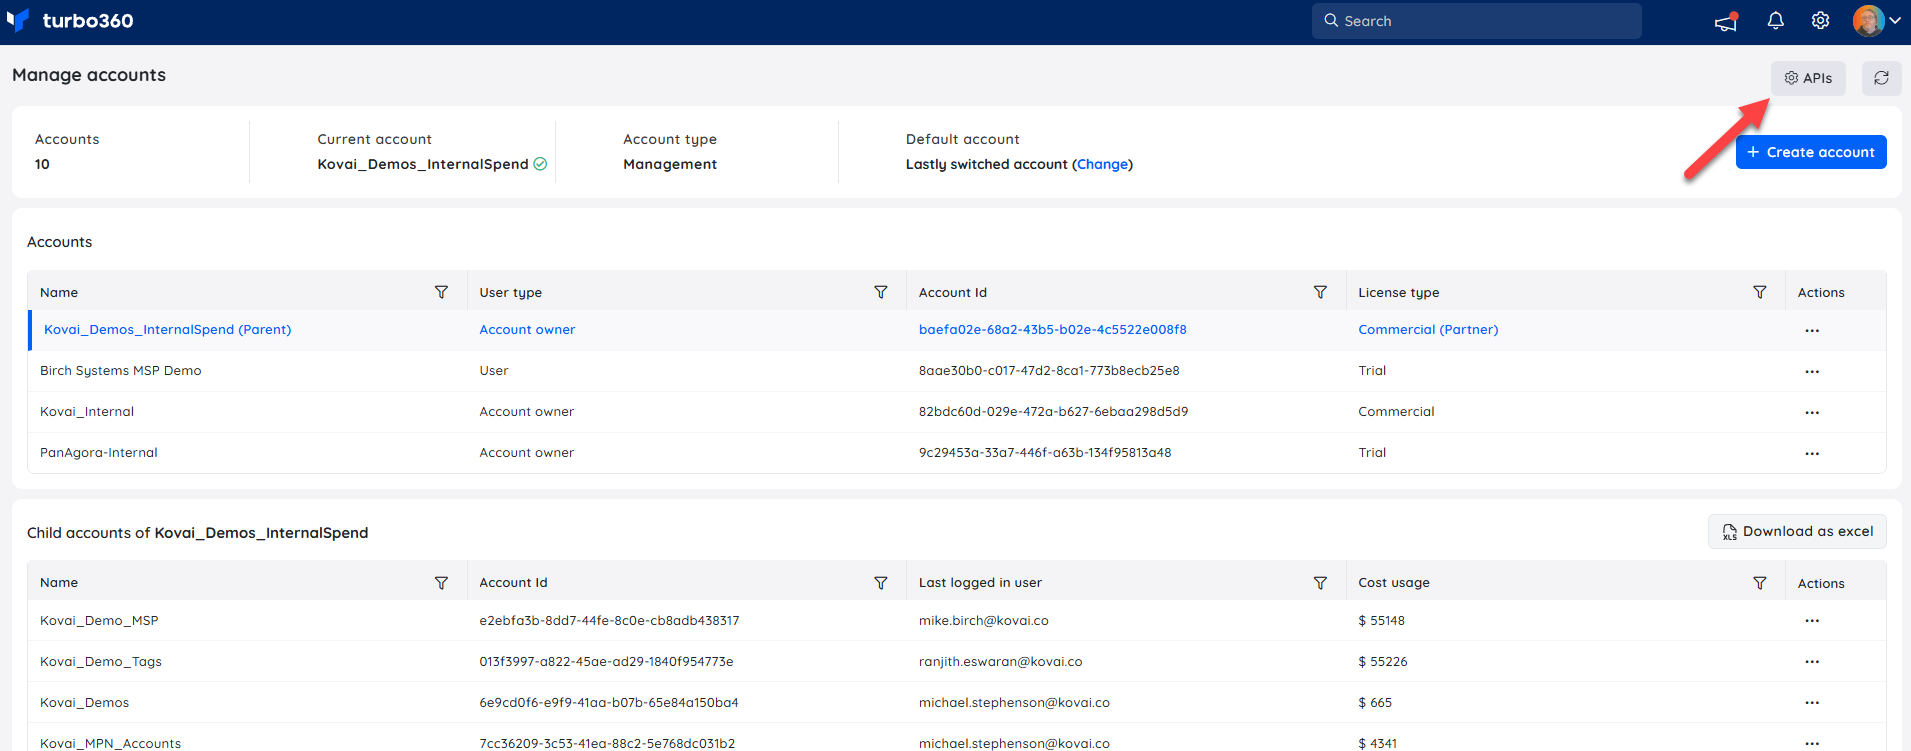Click the baefa02e account Id link
1911x751 pixels.
pyautogui.click(x=1053, y=330)
